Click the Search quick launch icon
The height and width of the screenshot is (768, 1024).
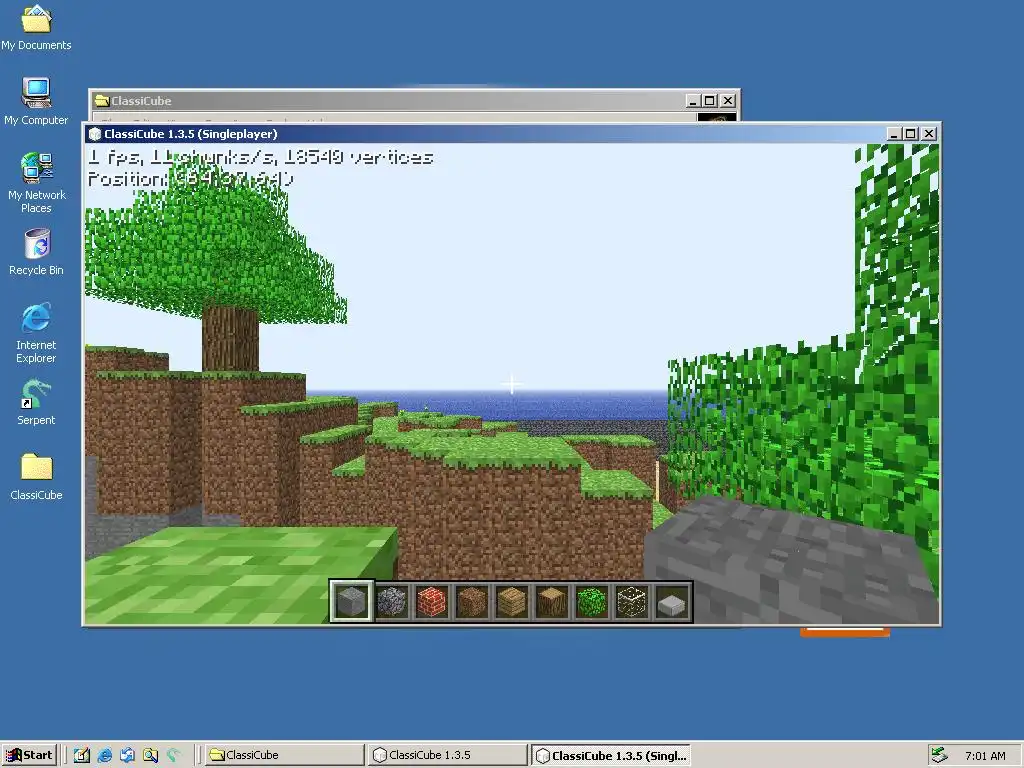pyautogui.click(x=150, y=755)
